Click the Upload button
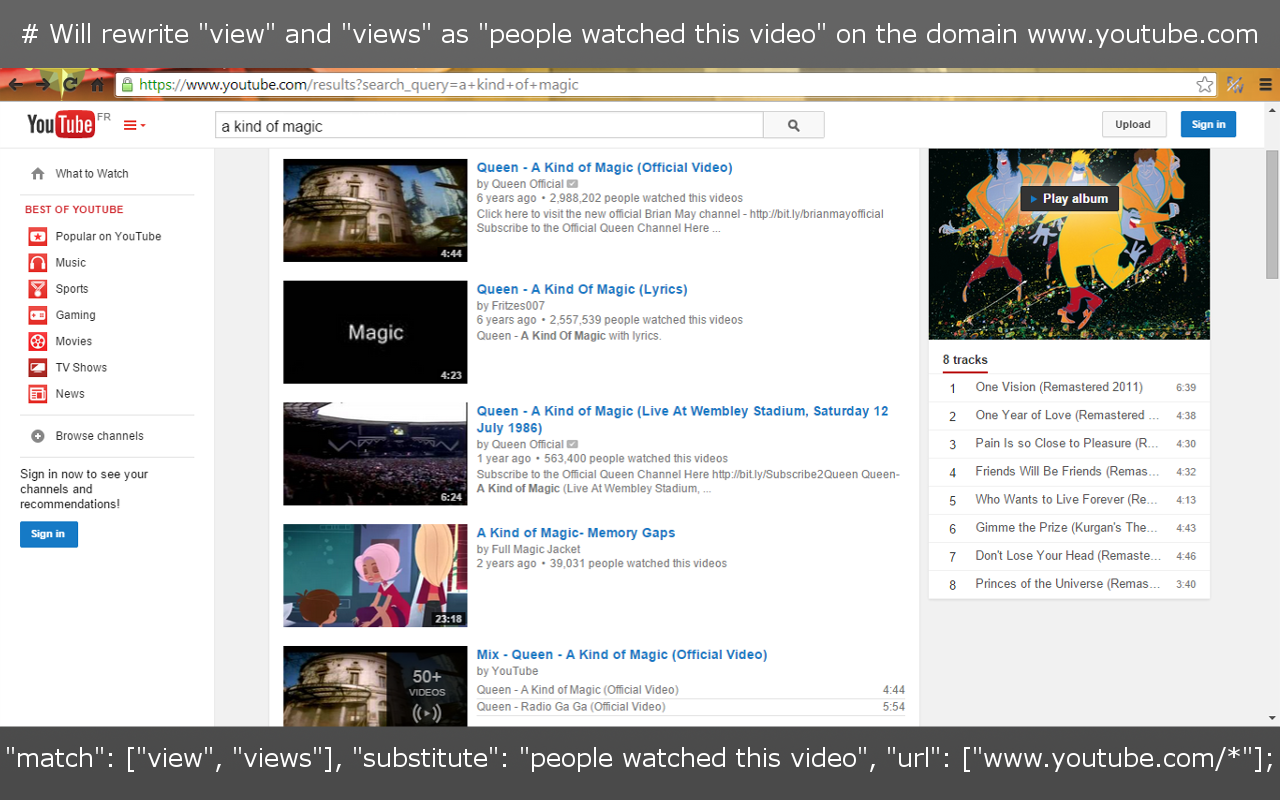This screenshot has height=800, width=1280. tap(1133, 125)
